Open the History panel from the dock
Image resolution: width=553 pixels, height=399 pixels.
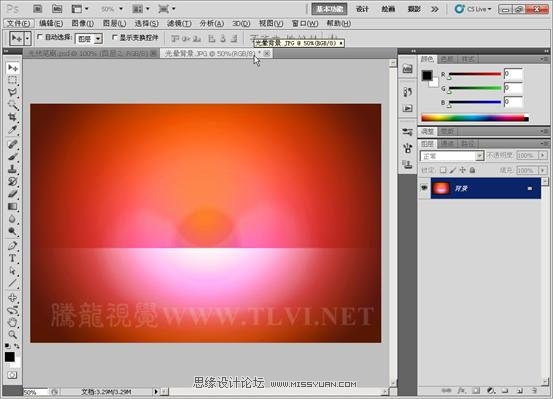click(407, 92)
